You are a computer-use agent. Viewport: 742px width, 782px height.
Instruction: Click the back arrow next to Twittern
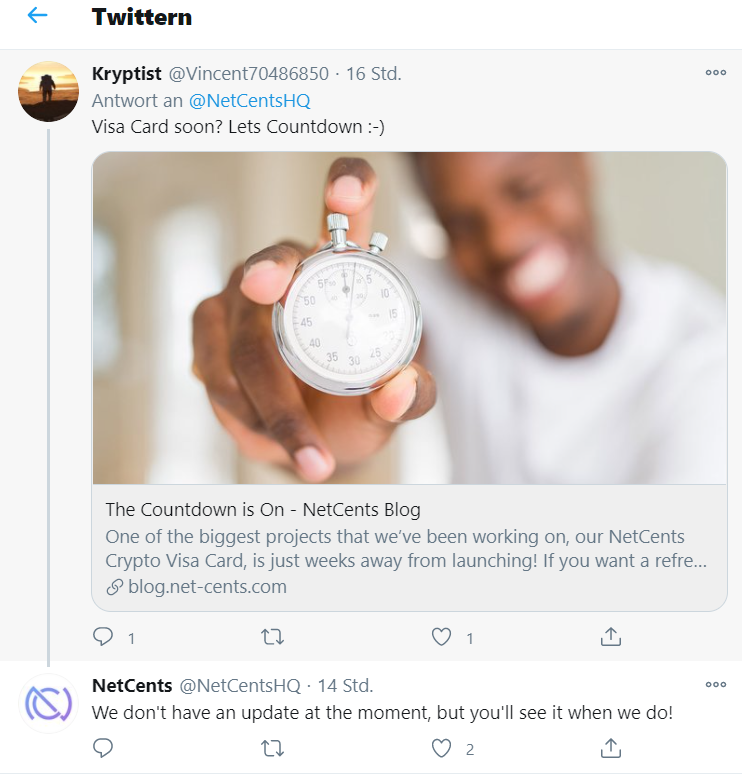pyautogui.click(x=37, y=16)
